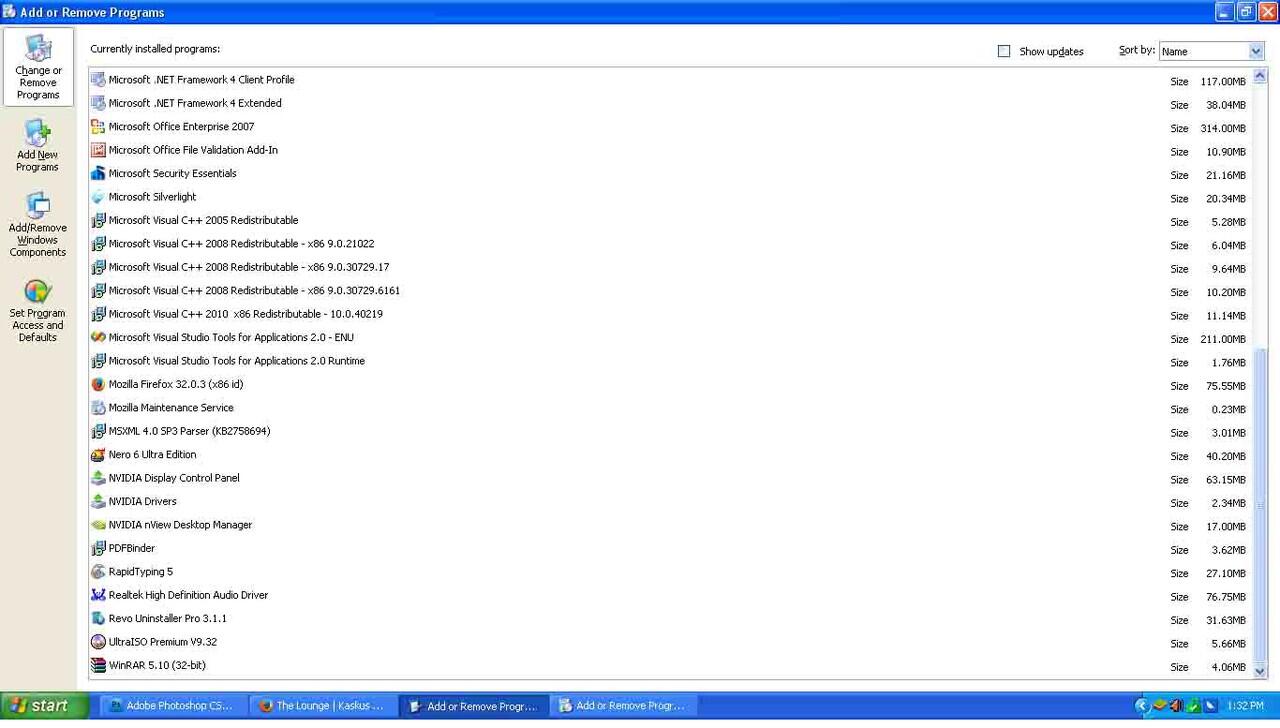Select Visual C++ 2008 Redistributable 9.0.21022 entry
Image resolution: width=1280 pixels, height=728 pixels.
[x=241, y=244]
